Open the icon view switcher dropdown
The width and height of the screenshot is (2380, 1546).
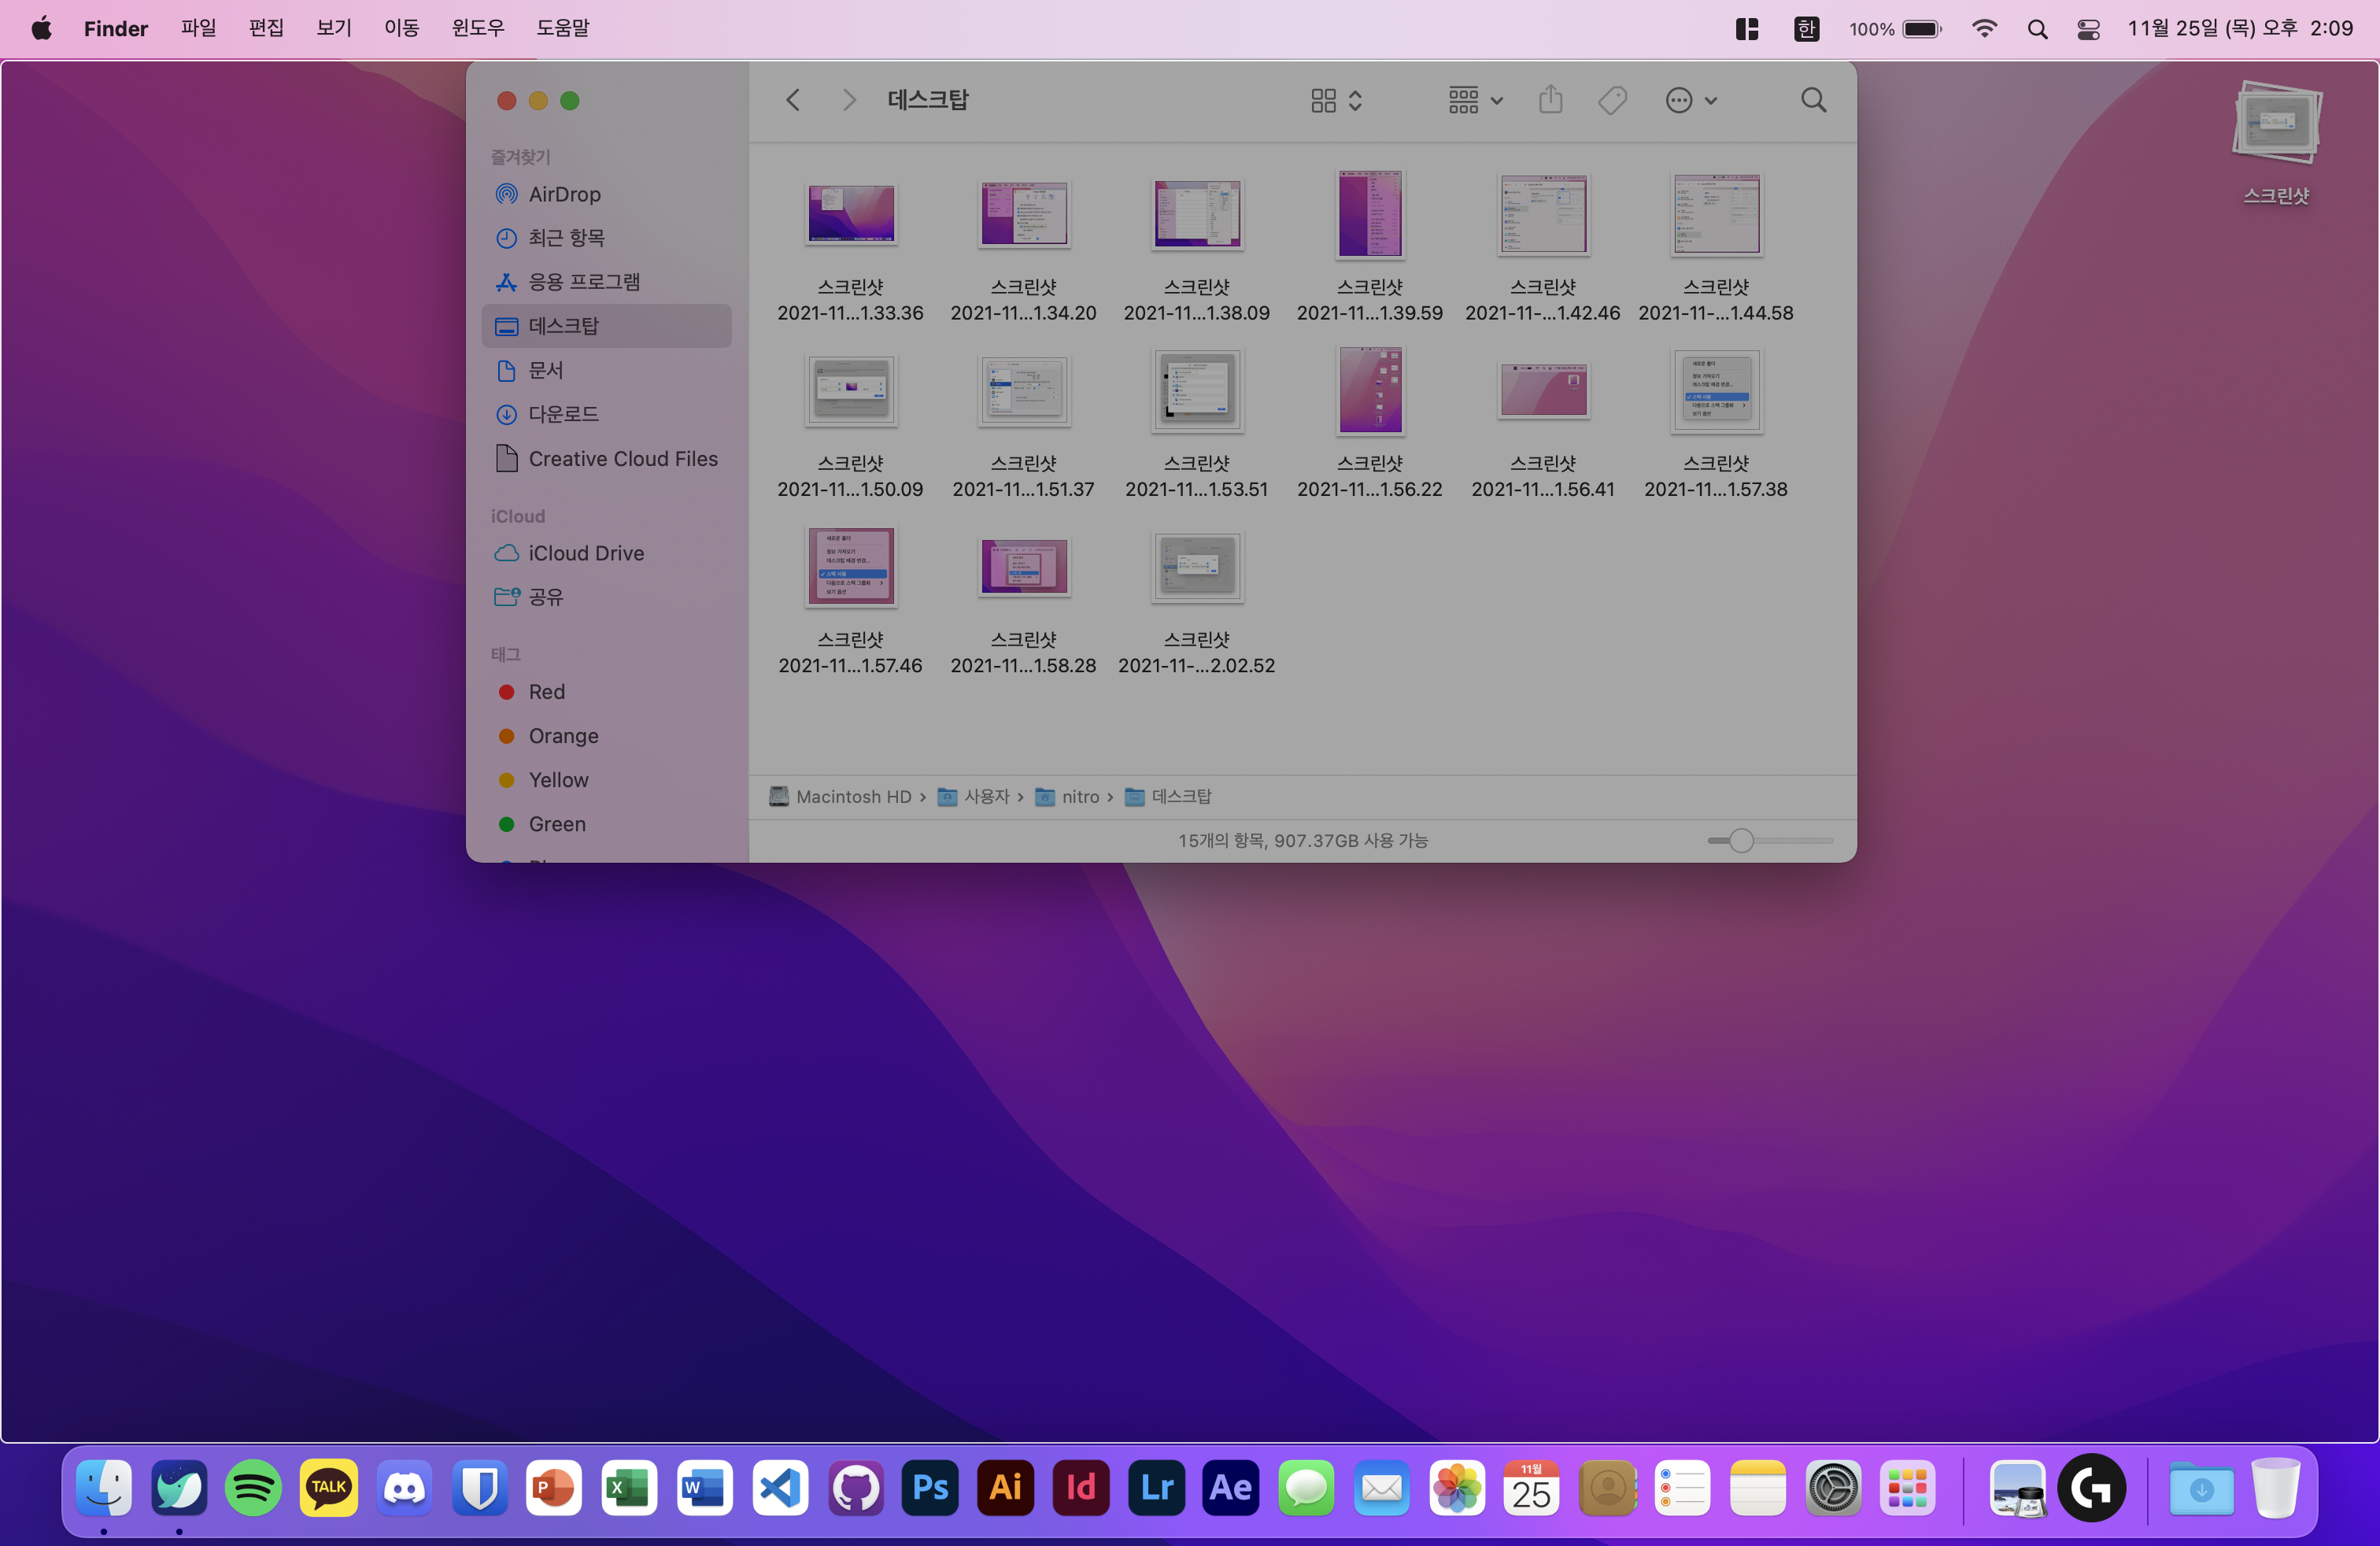click(x=1336, y=100)
